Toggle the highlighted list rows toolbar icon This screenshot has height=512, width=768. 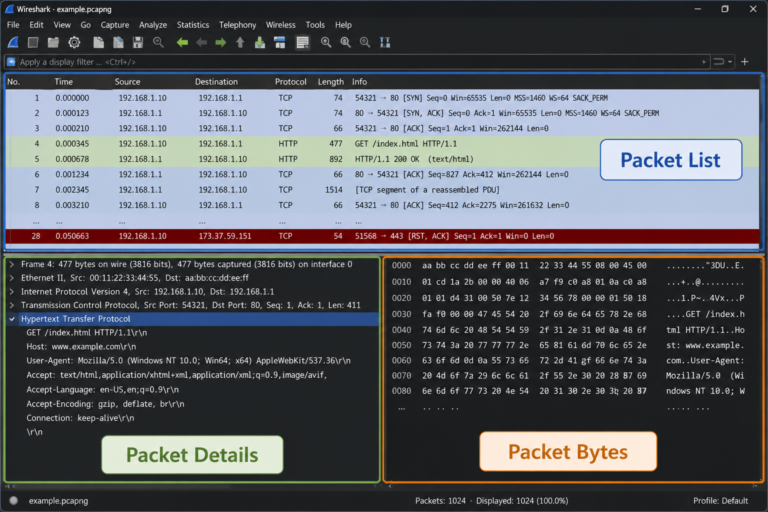pos(302,43)
